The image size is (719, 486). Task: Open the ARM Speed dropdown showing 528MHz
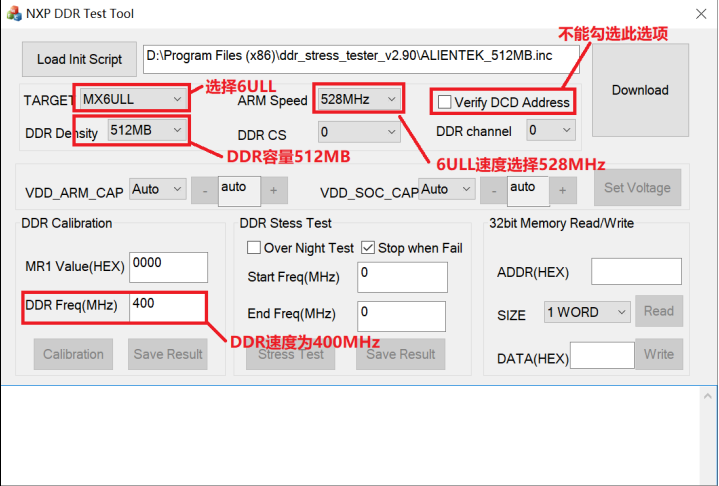pos(359,99)
